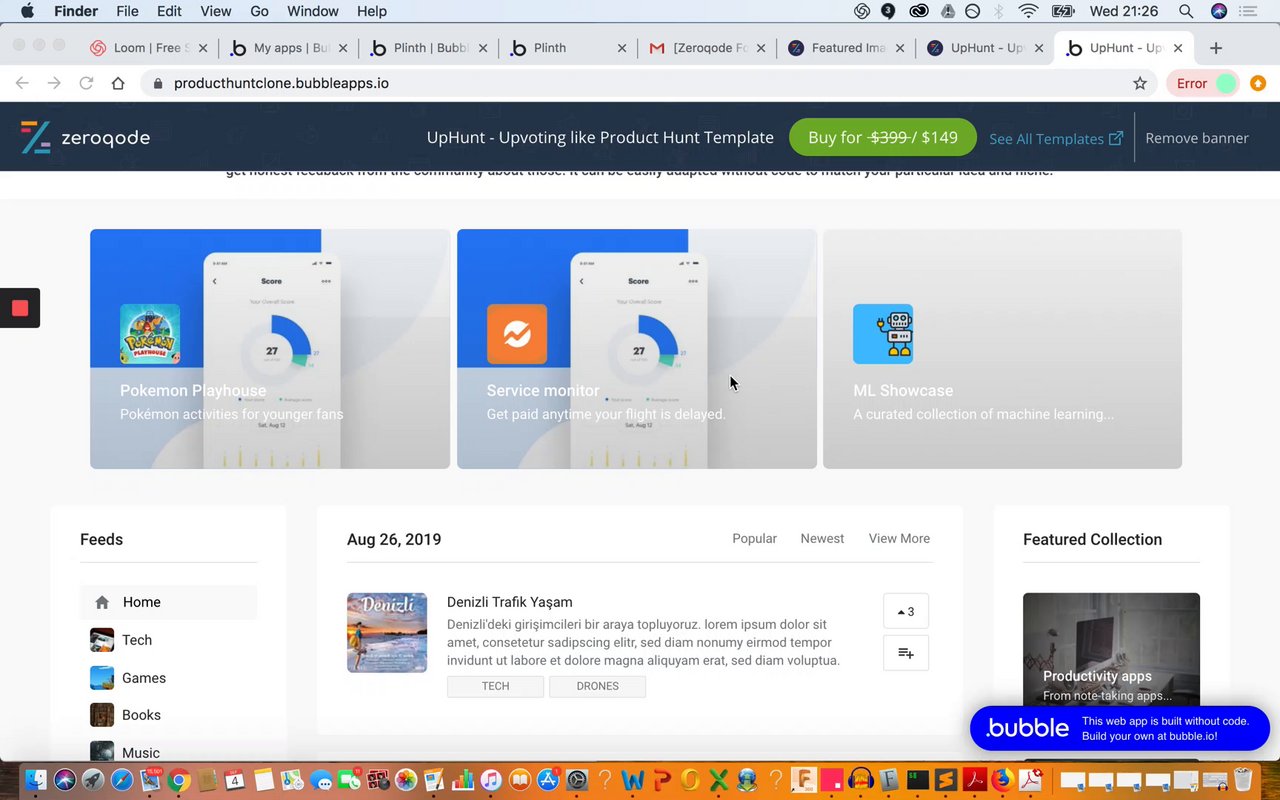1280x800 pixels.
Task: Open the ML Showcase robot icon
Action: coord(883,334)
